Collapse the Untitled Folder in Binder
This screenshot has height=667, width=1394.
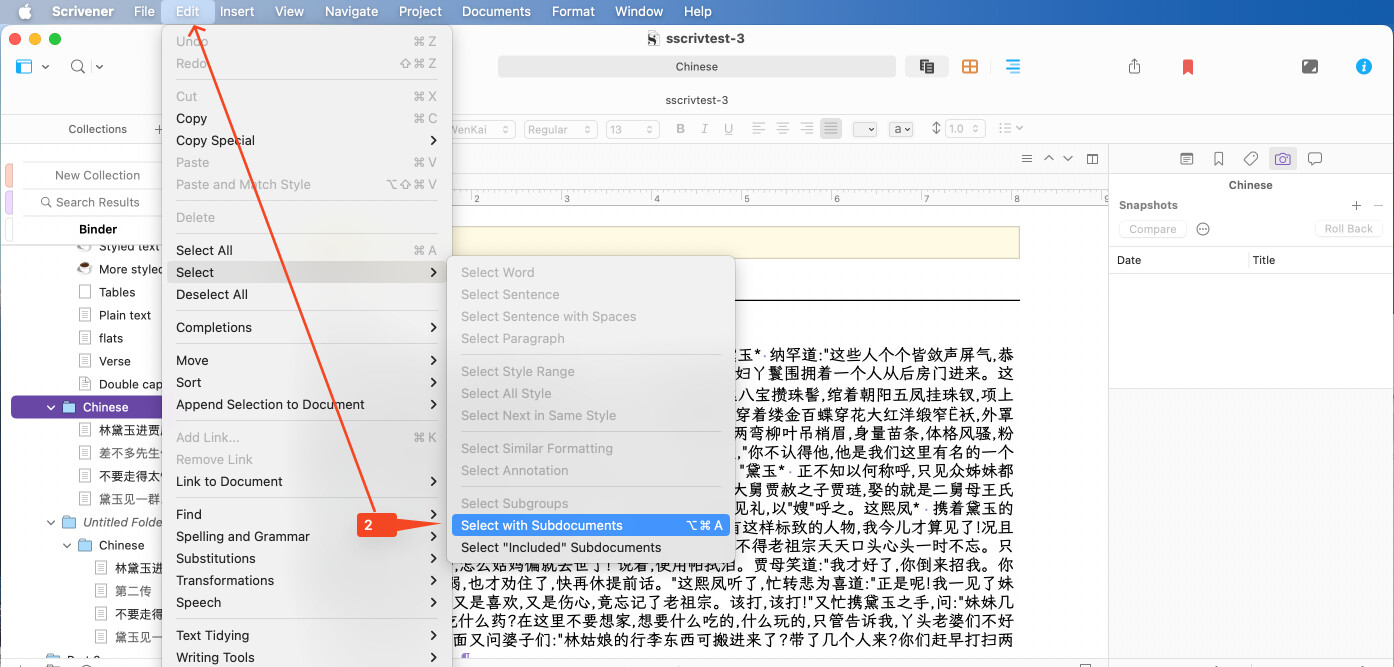[x=51, y=522]
